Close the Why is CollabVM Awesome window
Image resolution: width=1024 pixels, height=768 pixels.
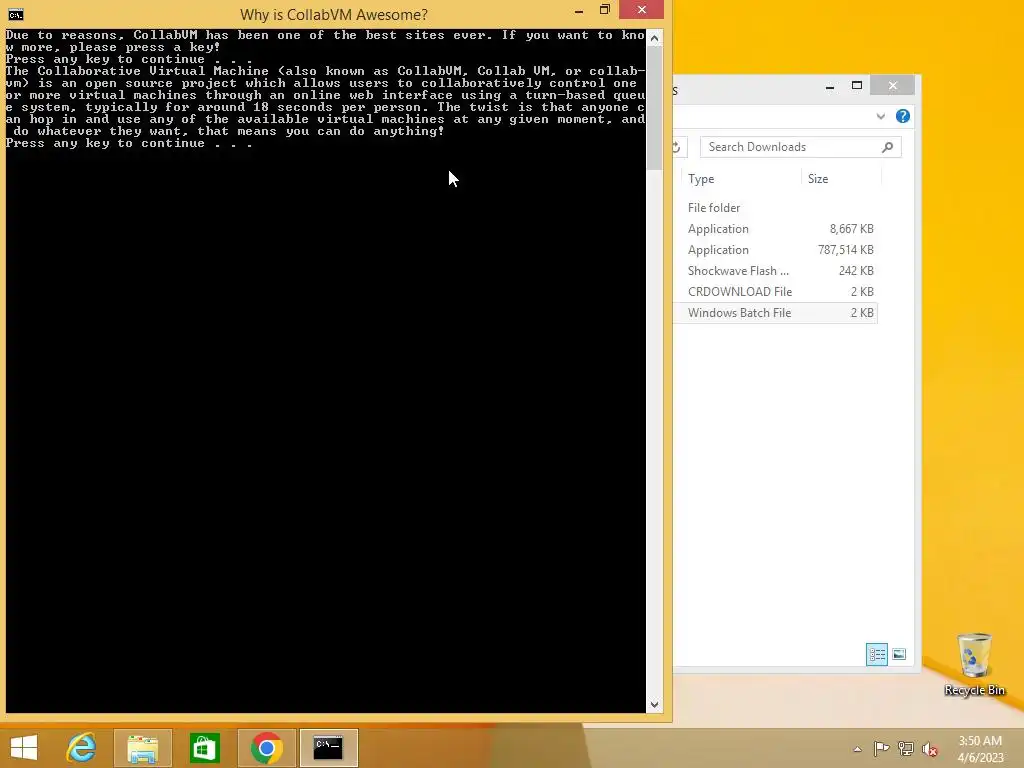[641, 9]
